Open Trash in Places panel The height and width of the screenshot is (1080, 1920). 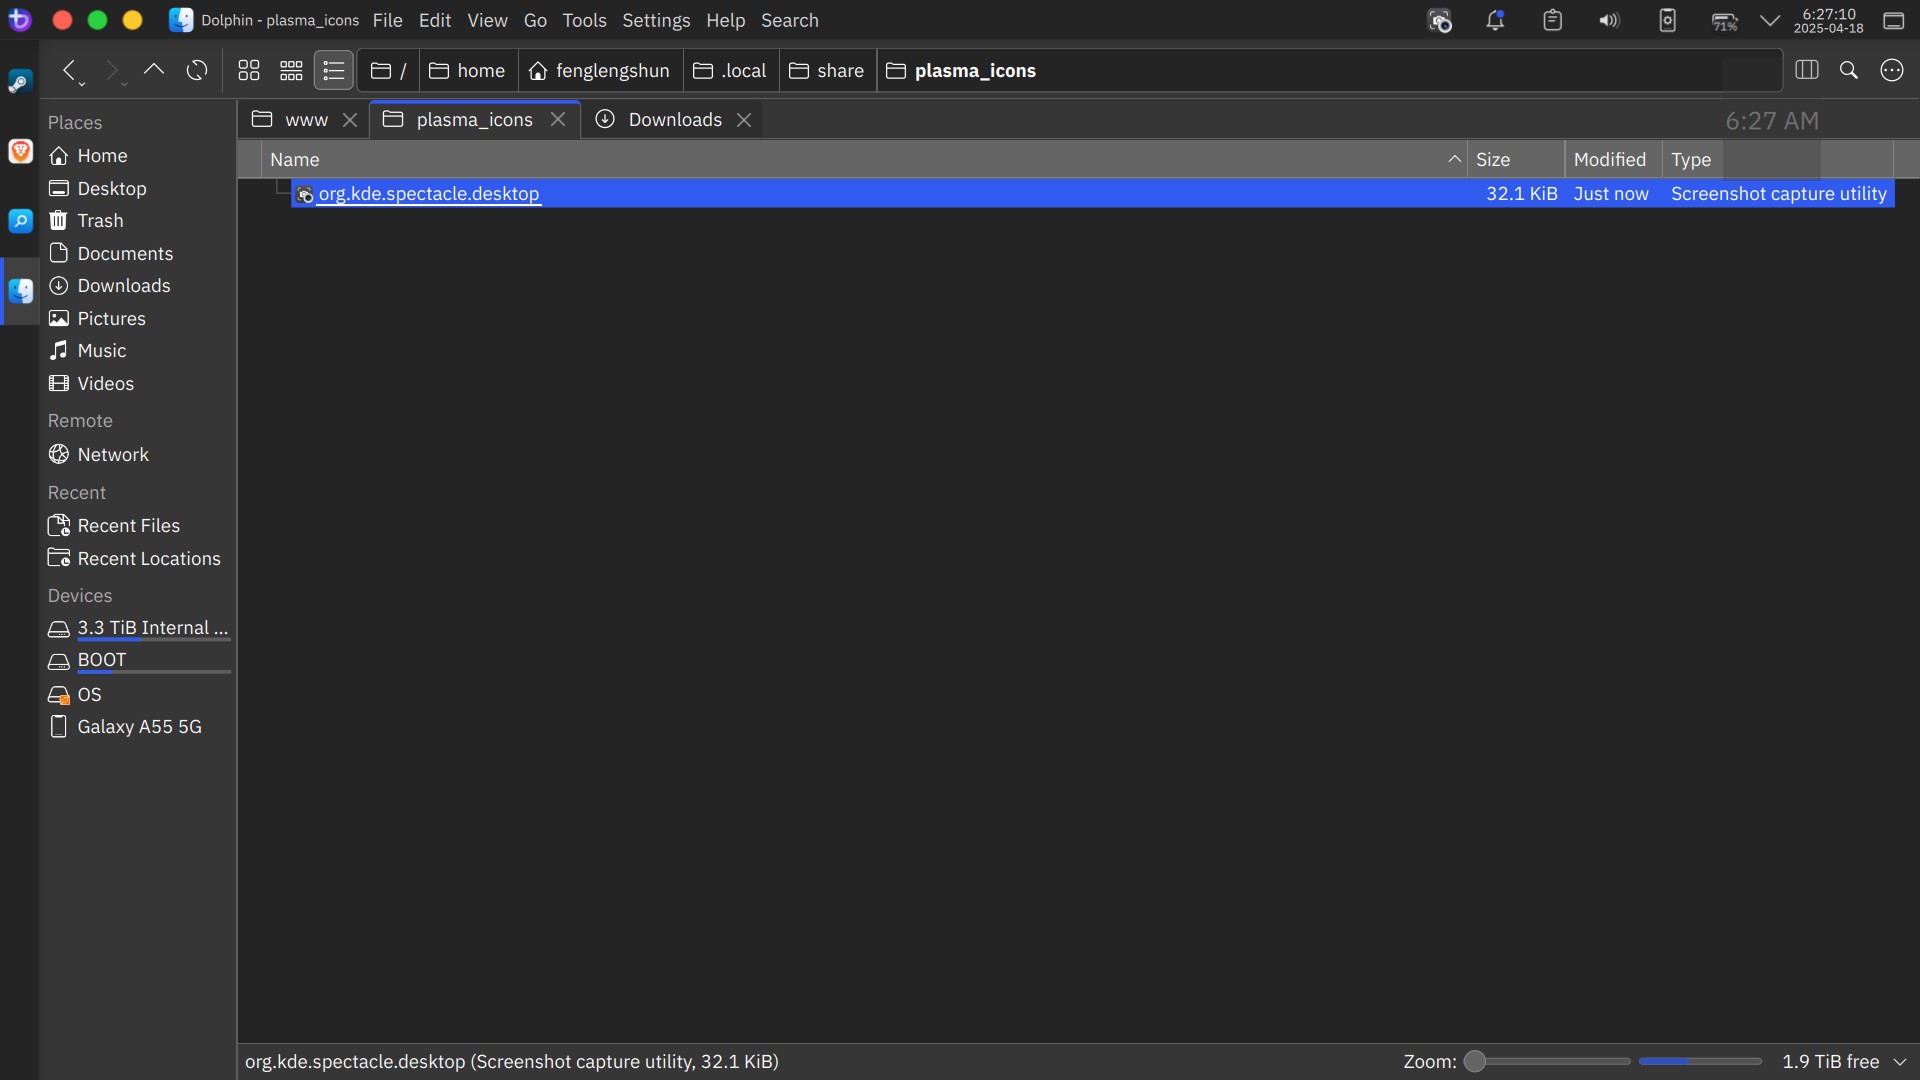click(x=137, y=221)
